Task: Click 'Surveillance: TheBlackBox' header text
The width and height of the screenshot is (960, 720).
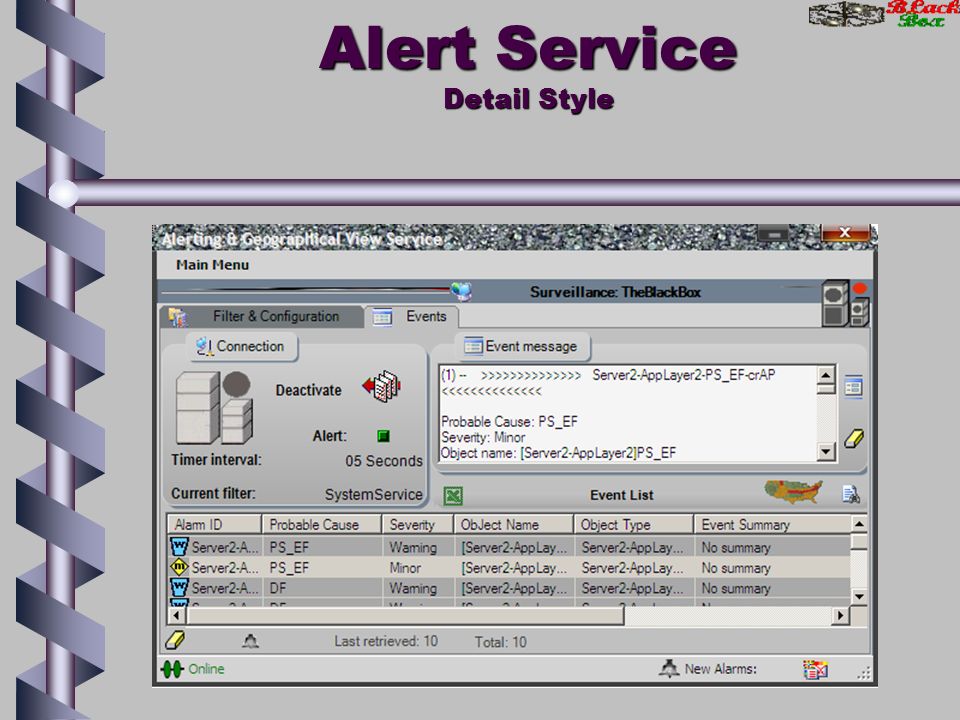Action: (615, 292)
